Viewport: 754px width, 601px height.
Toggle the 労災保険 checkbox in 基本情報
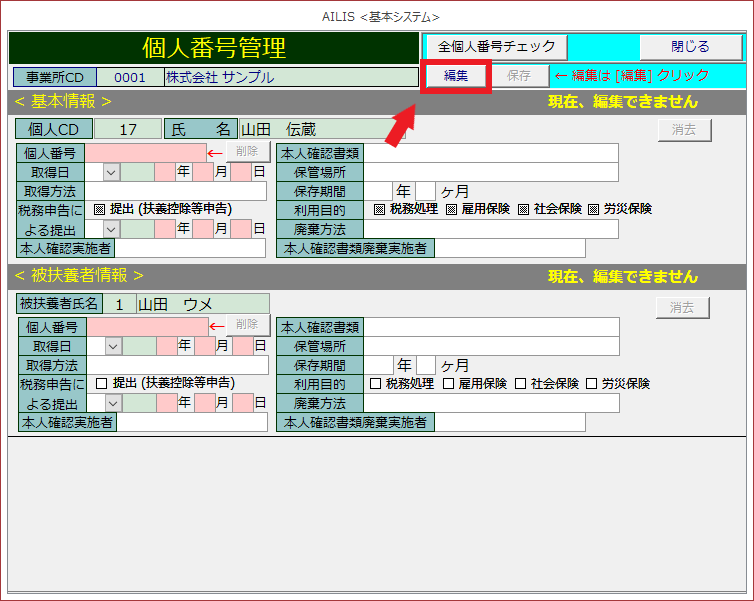(x=593, y=210)
